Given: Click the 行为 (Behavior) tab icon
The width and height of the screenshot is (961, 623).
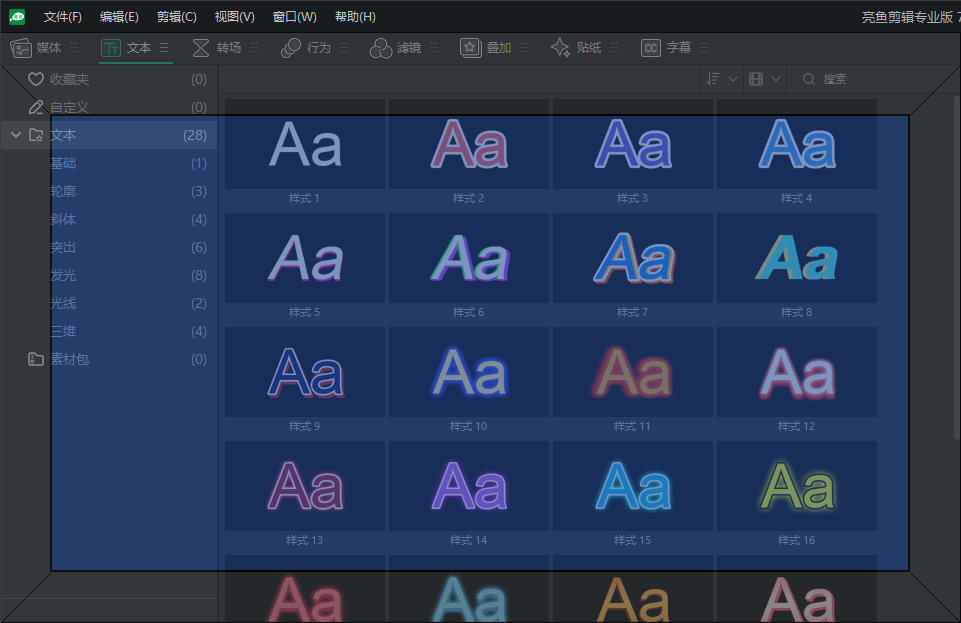Looking at the screenshot, I should coord(291,48).
